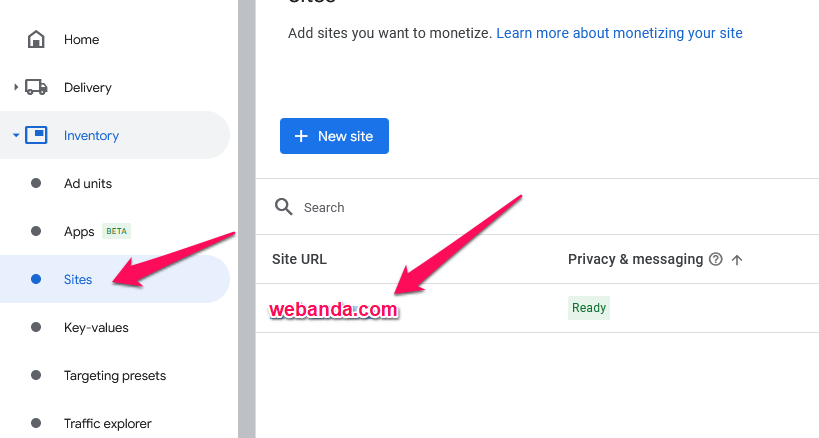Click the New site button
Viewport: 819px width, 438px height.
click(x=334, y=136)
